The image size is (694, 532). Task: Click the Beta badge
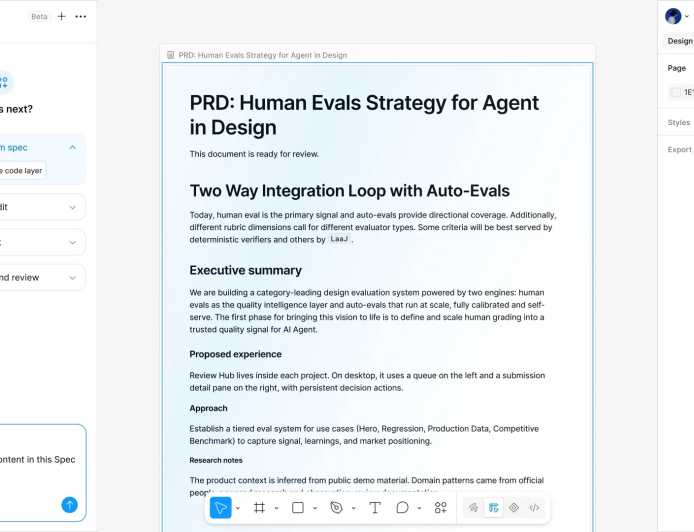39,16
